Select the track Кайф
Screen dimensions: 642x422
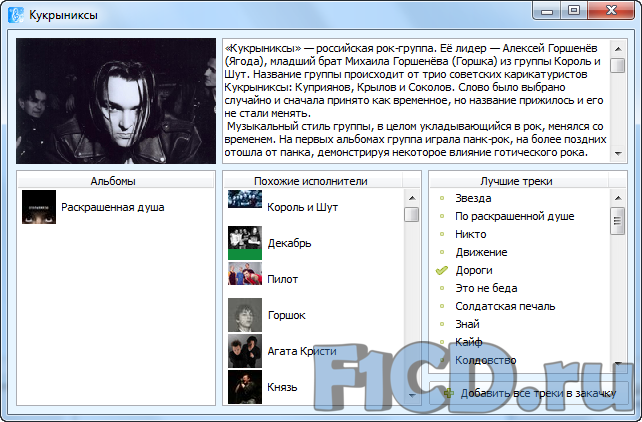coord(468,342)
